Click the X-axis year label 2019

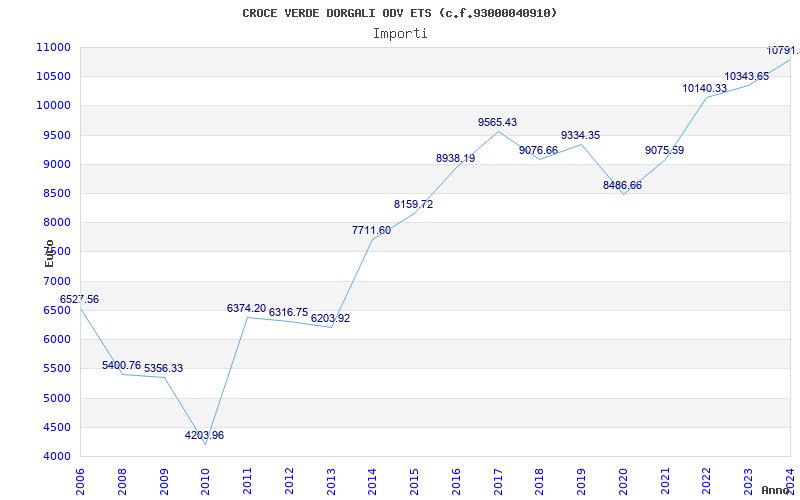click(582, 482)
